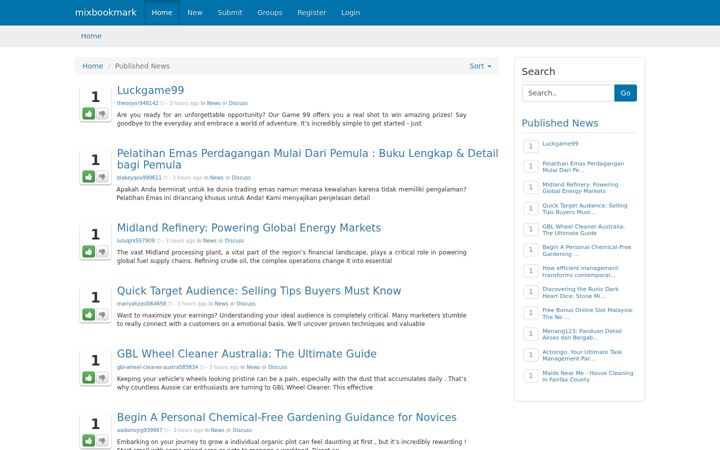Open Begin A Personal Chemical-Free Gardening title
The width and height of the screenshot is (720, 450).
click(287, 417)
